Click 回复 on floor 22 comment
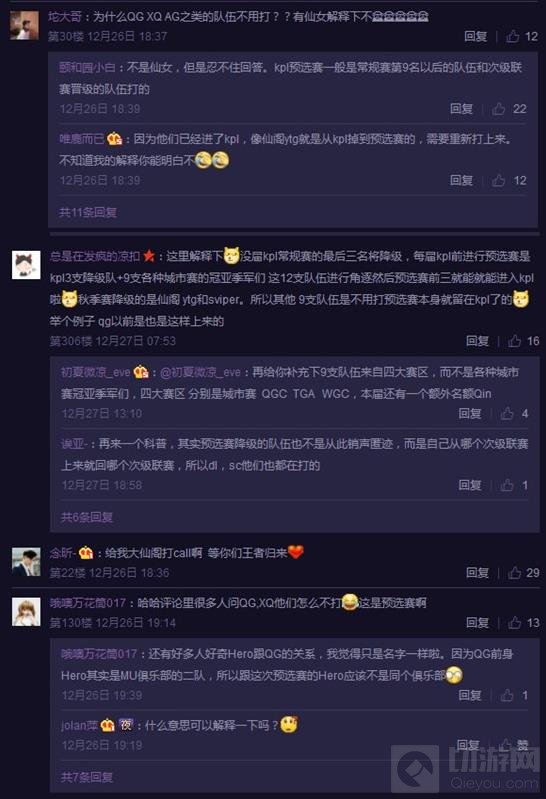This screenshot has width=546, height=799. pos(477,573)
